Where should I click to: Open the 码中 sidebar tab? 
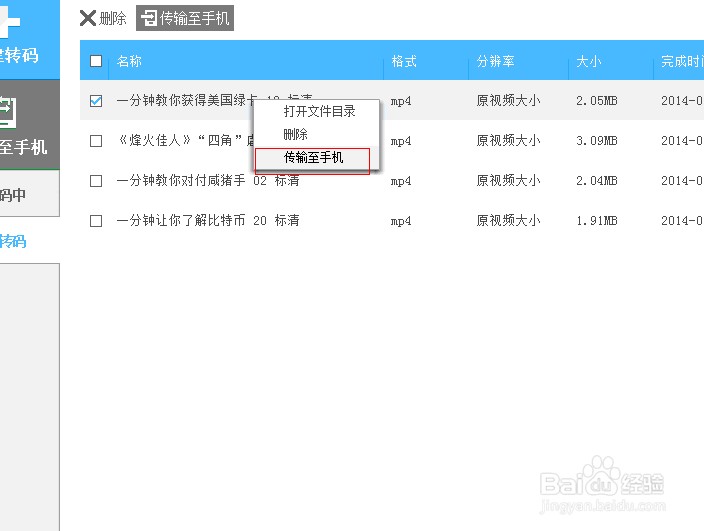click(x=30, y=194)
